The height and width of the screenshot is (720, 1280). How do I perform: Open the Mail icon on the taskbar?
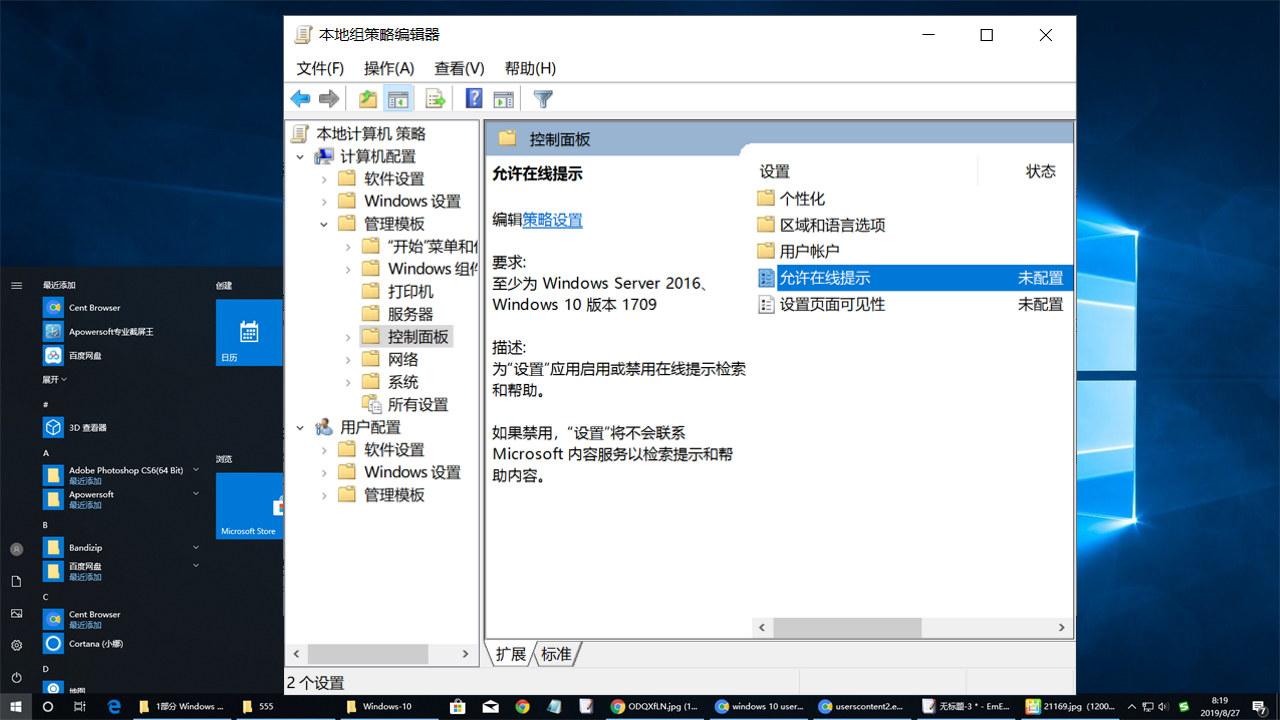point(490,706)
